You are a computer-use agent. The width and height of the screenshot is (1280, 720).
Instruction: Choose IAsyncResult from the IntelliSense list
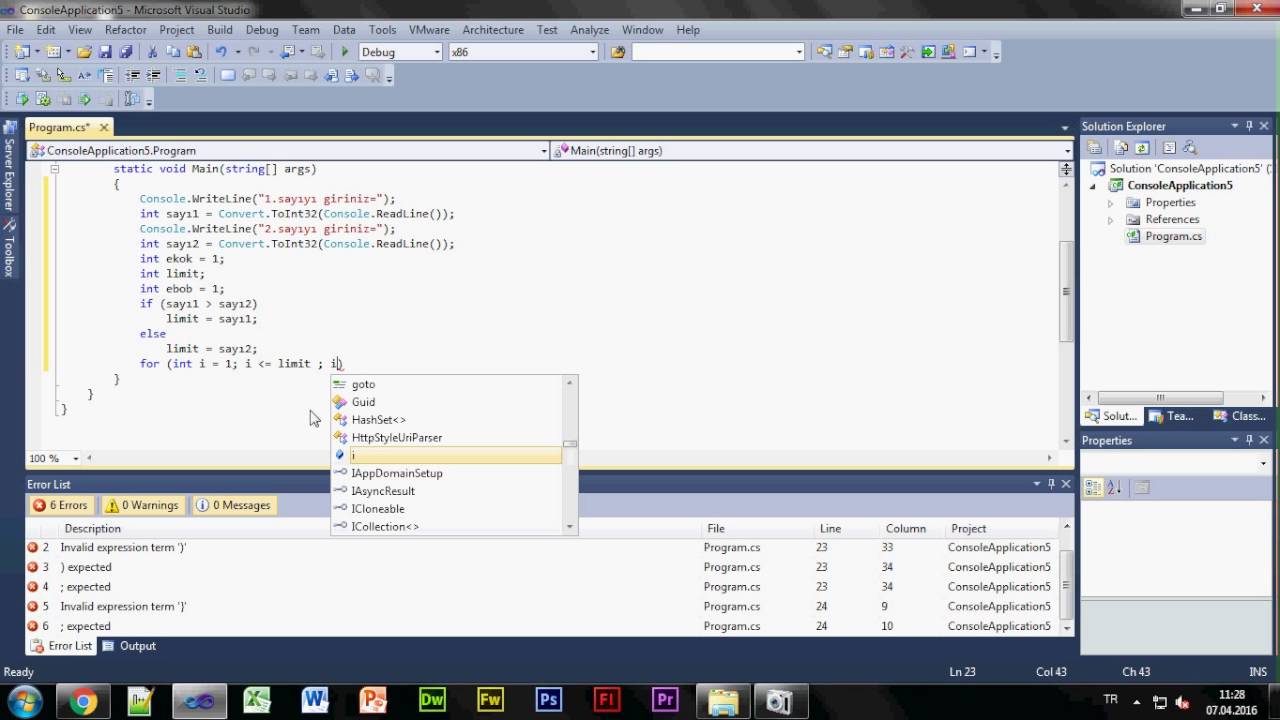point(447,491)
